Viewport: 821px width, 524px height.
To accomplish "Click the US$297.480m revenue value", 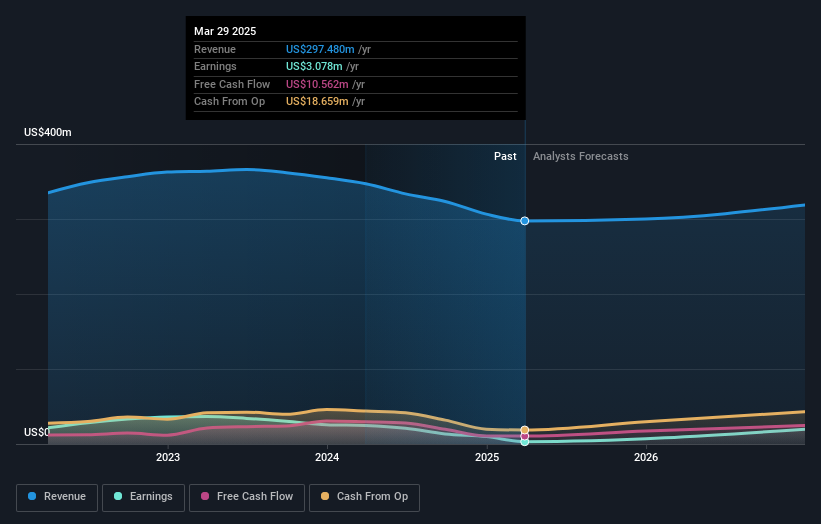I will tap(320, 49).
